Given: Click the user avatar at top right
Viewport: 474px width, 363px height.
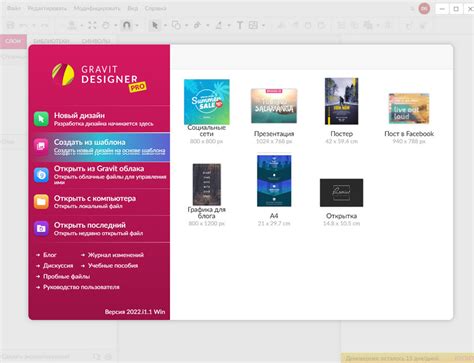Looking at the screenshot, I should pos(424,9).
